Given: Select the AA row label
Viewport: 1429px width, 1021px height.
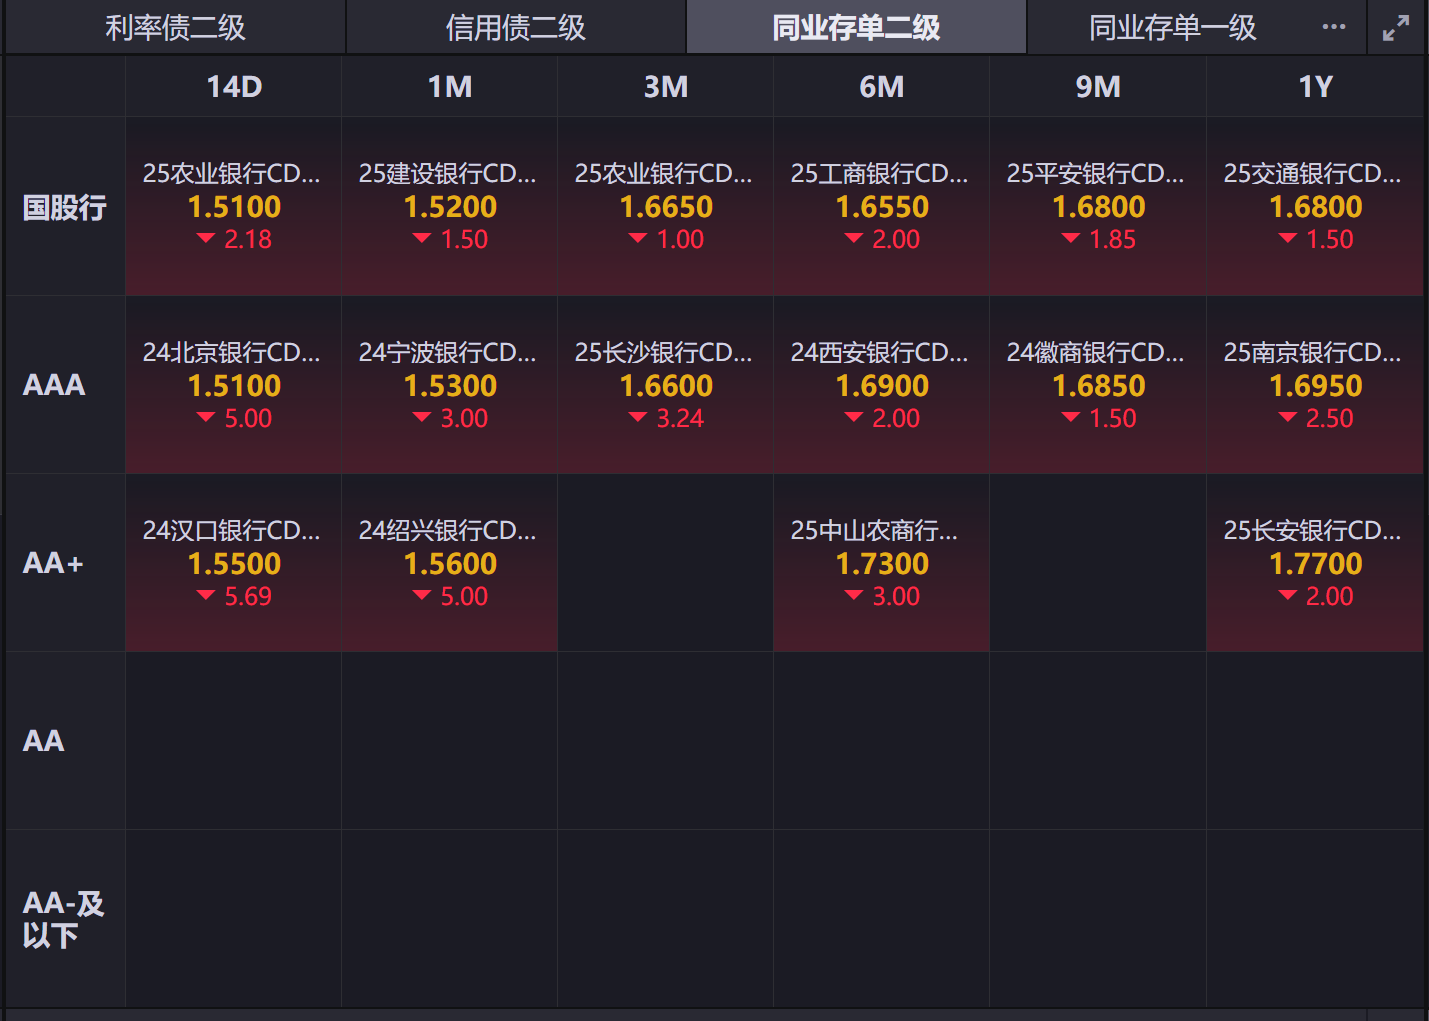Looking at the screenshot, I should (x=65, y=741).
